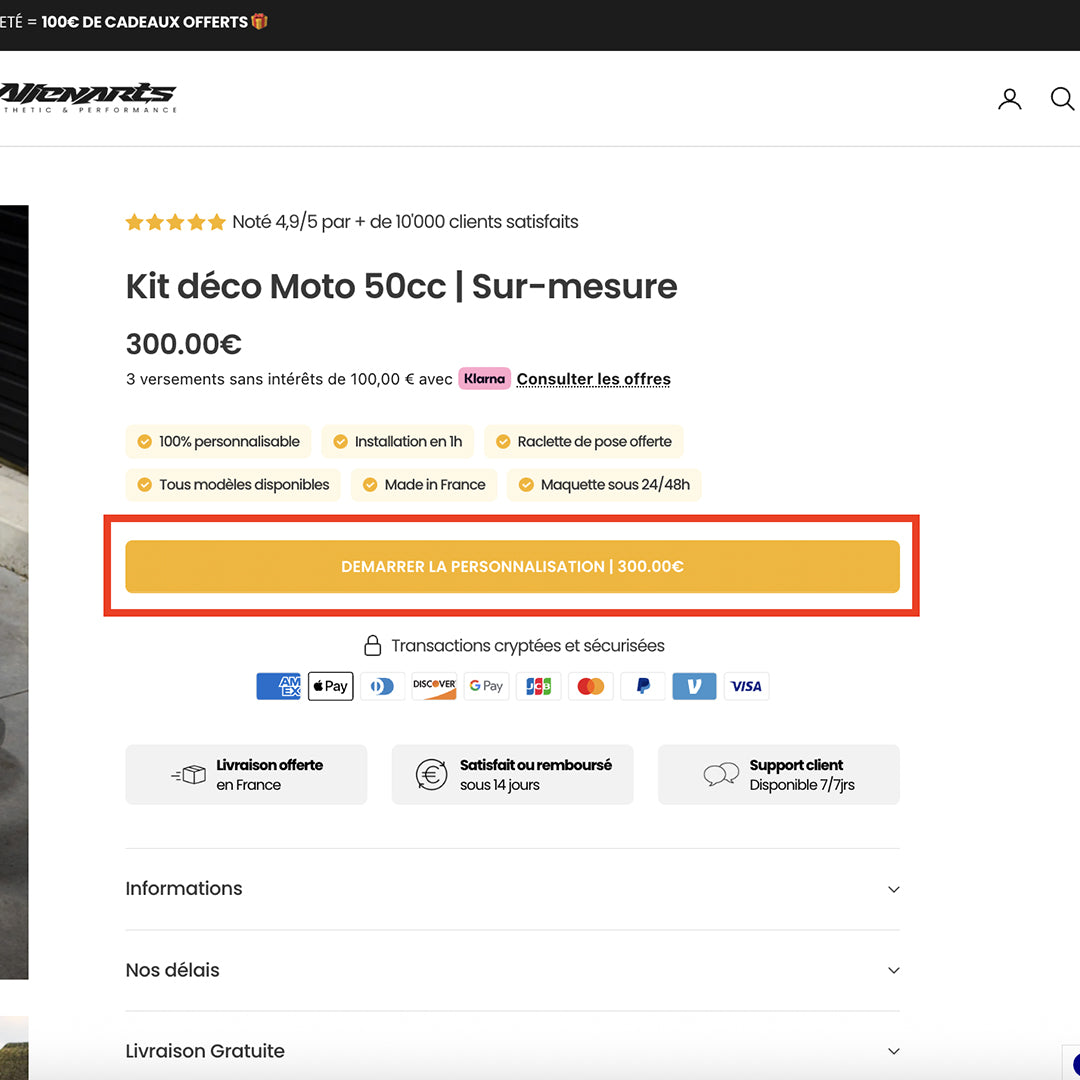Screen dimensions: 1080x1080
Task: Click the PayPal payment icon
Action: [x=642, y=686]
